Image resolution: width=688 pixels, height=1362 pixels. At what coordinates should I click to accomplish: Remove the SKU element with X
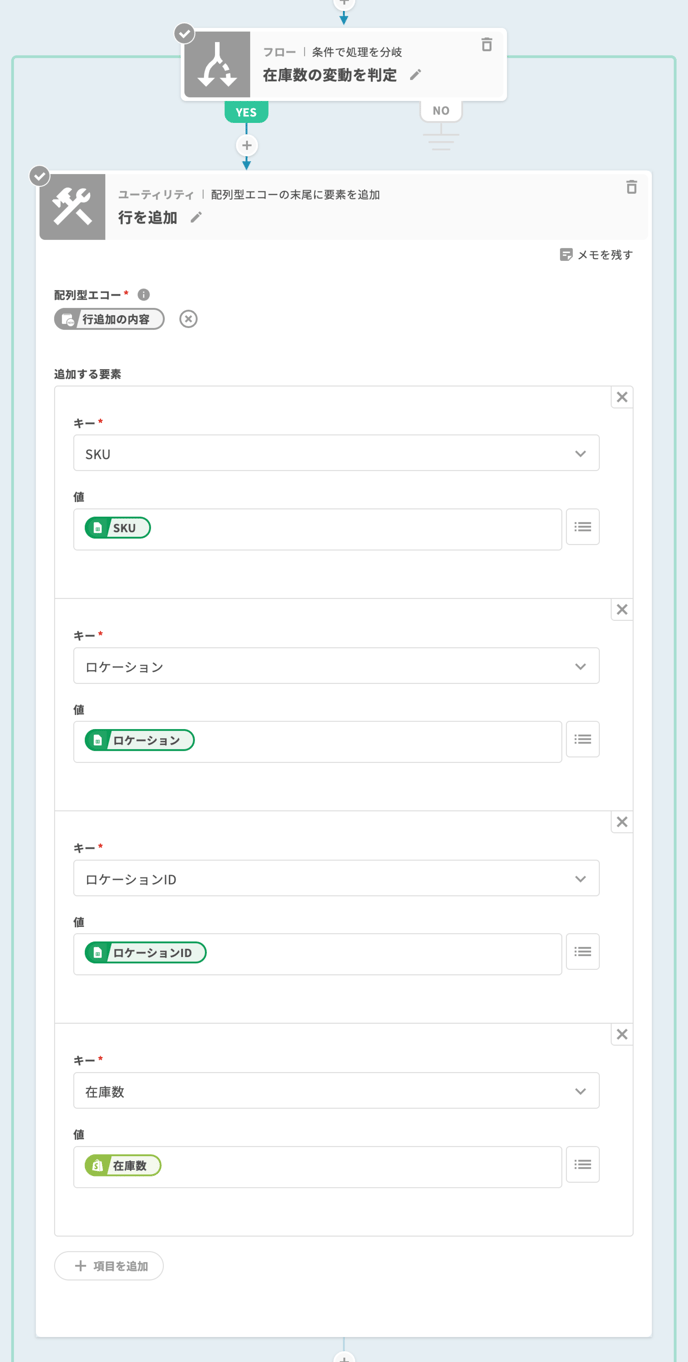[622, 397]
